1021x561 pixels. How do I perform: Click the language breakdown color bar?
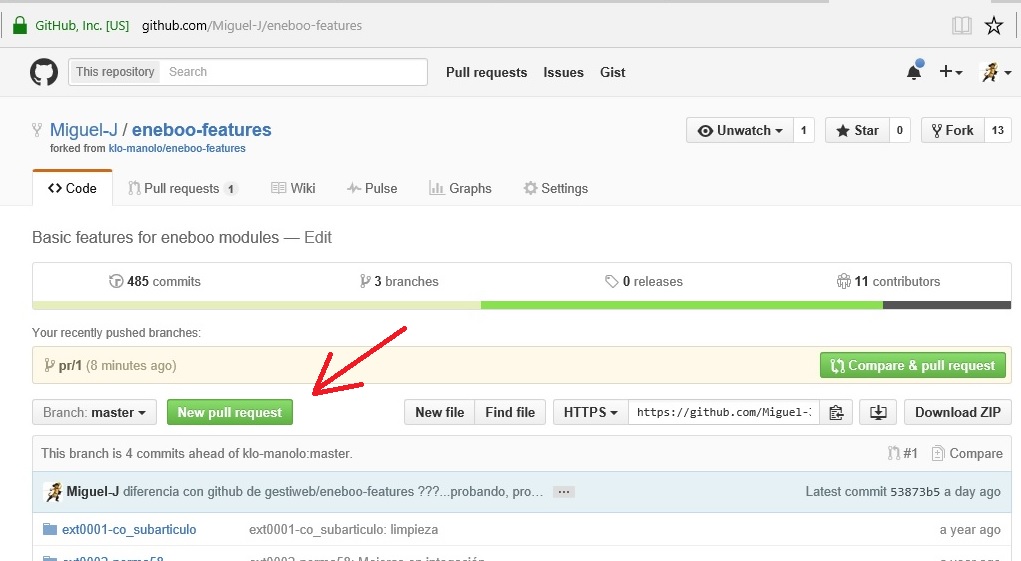pyautogui.click(x=522, y=305)
